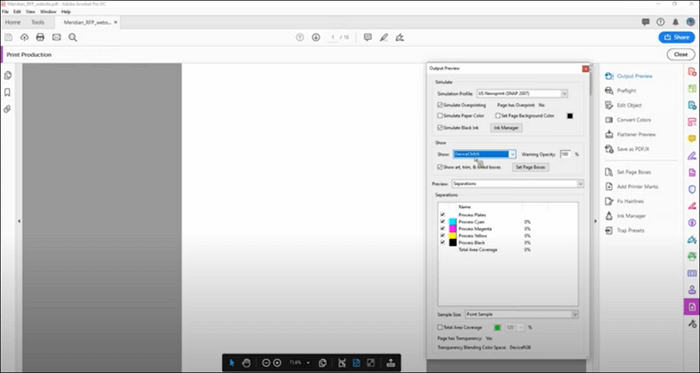
Task: Select the hand pan tool
Action: [246, 363]
